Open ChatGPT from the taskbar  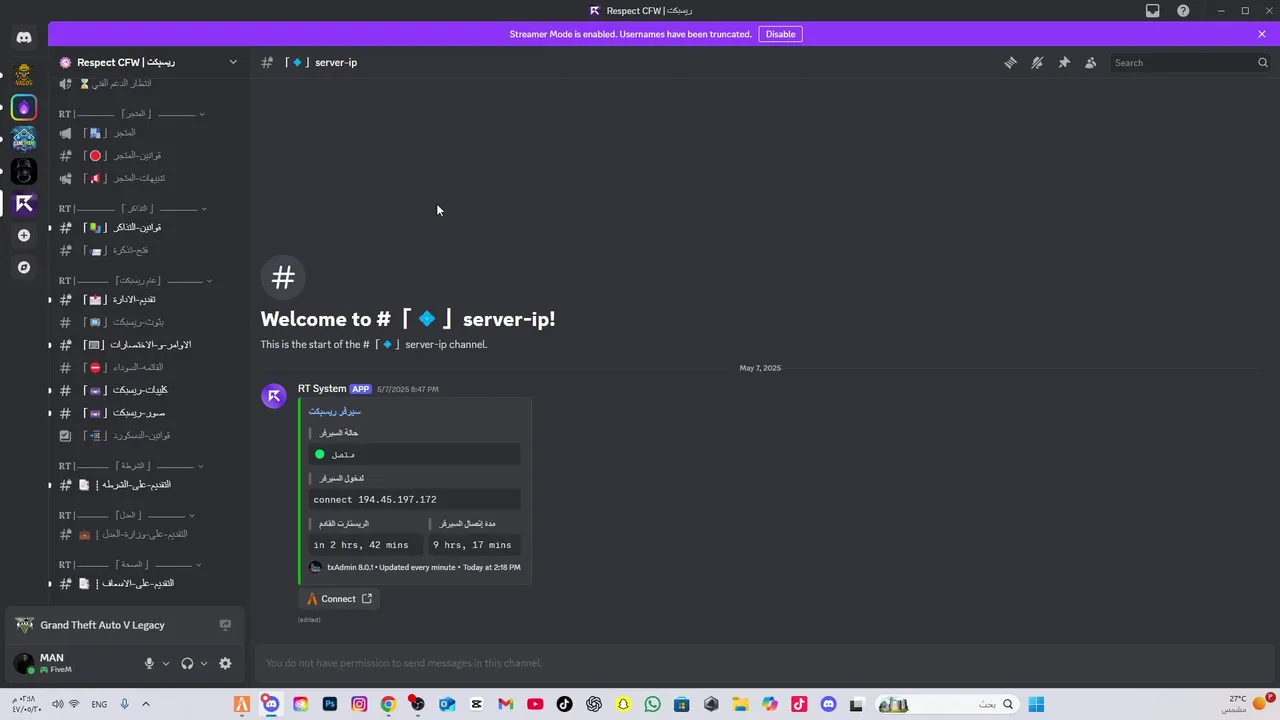(x=594, y=704)
